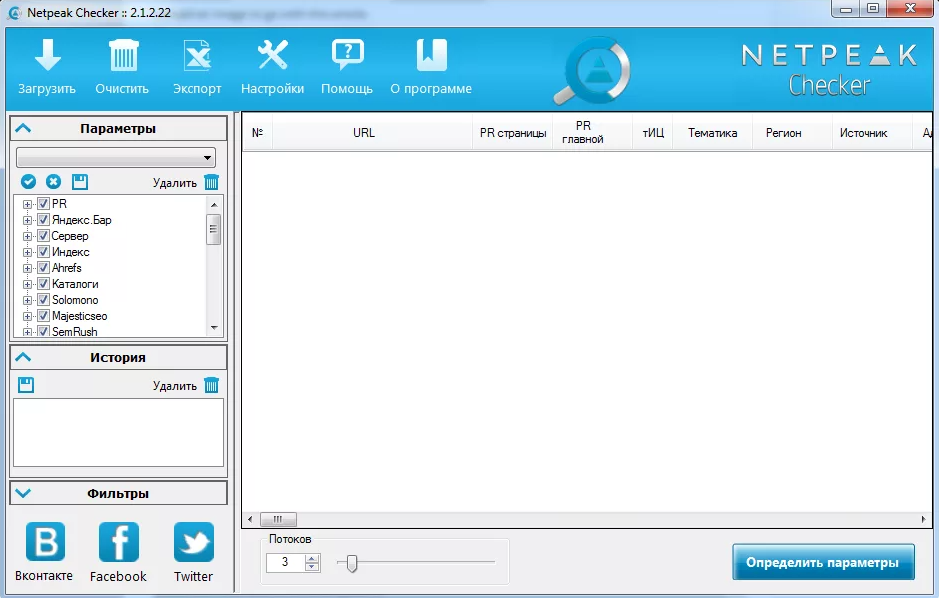The height and width of the screenshot is (598, 939).
Task: Collapse the Параметры panel chevron
Action: [x=23, y=128]
